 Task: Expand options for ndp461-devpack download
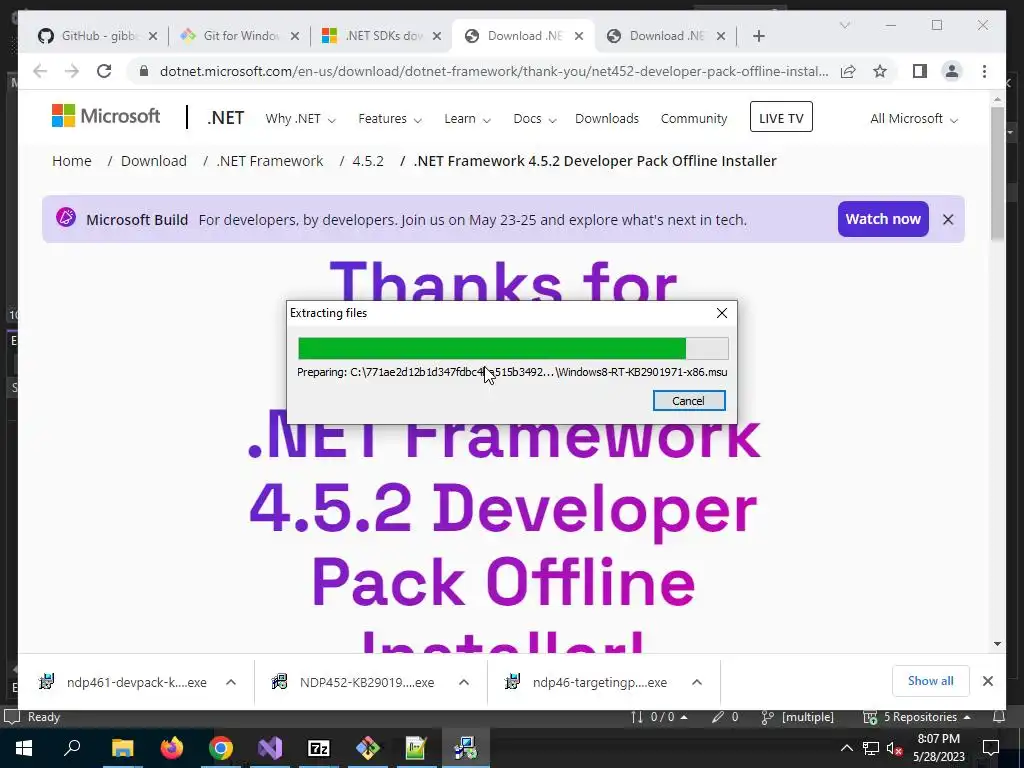(231, 682)
